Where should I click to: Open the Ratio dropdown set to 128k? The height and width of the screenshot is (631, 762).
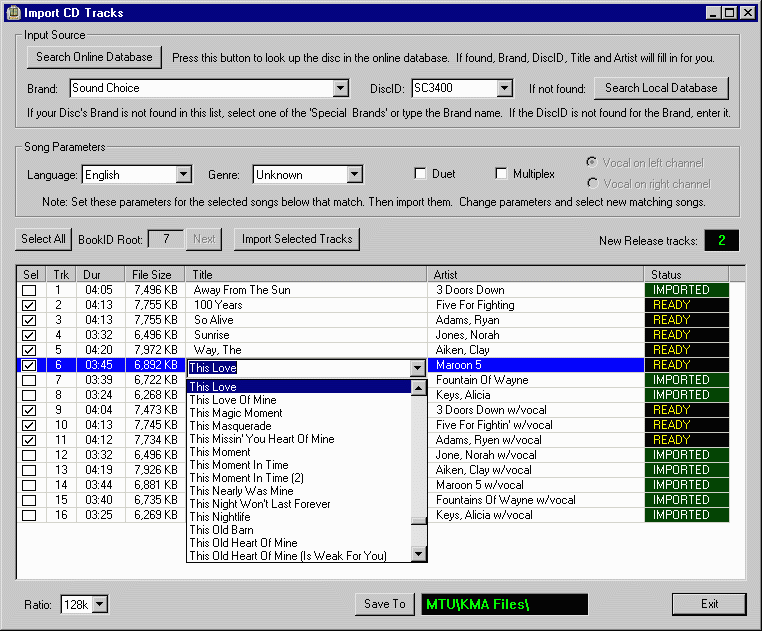pyautogui.click(x=100, y=604)
